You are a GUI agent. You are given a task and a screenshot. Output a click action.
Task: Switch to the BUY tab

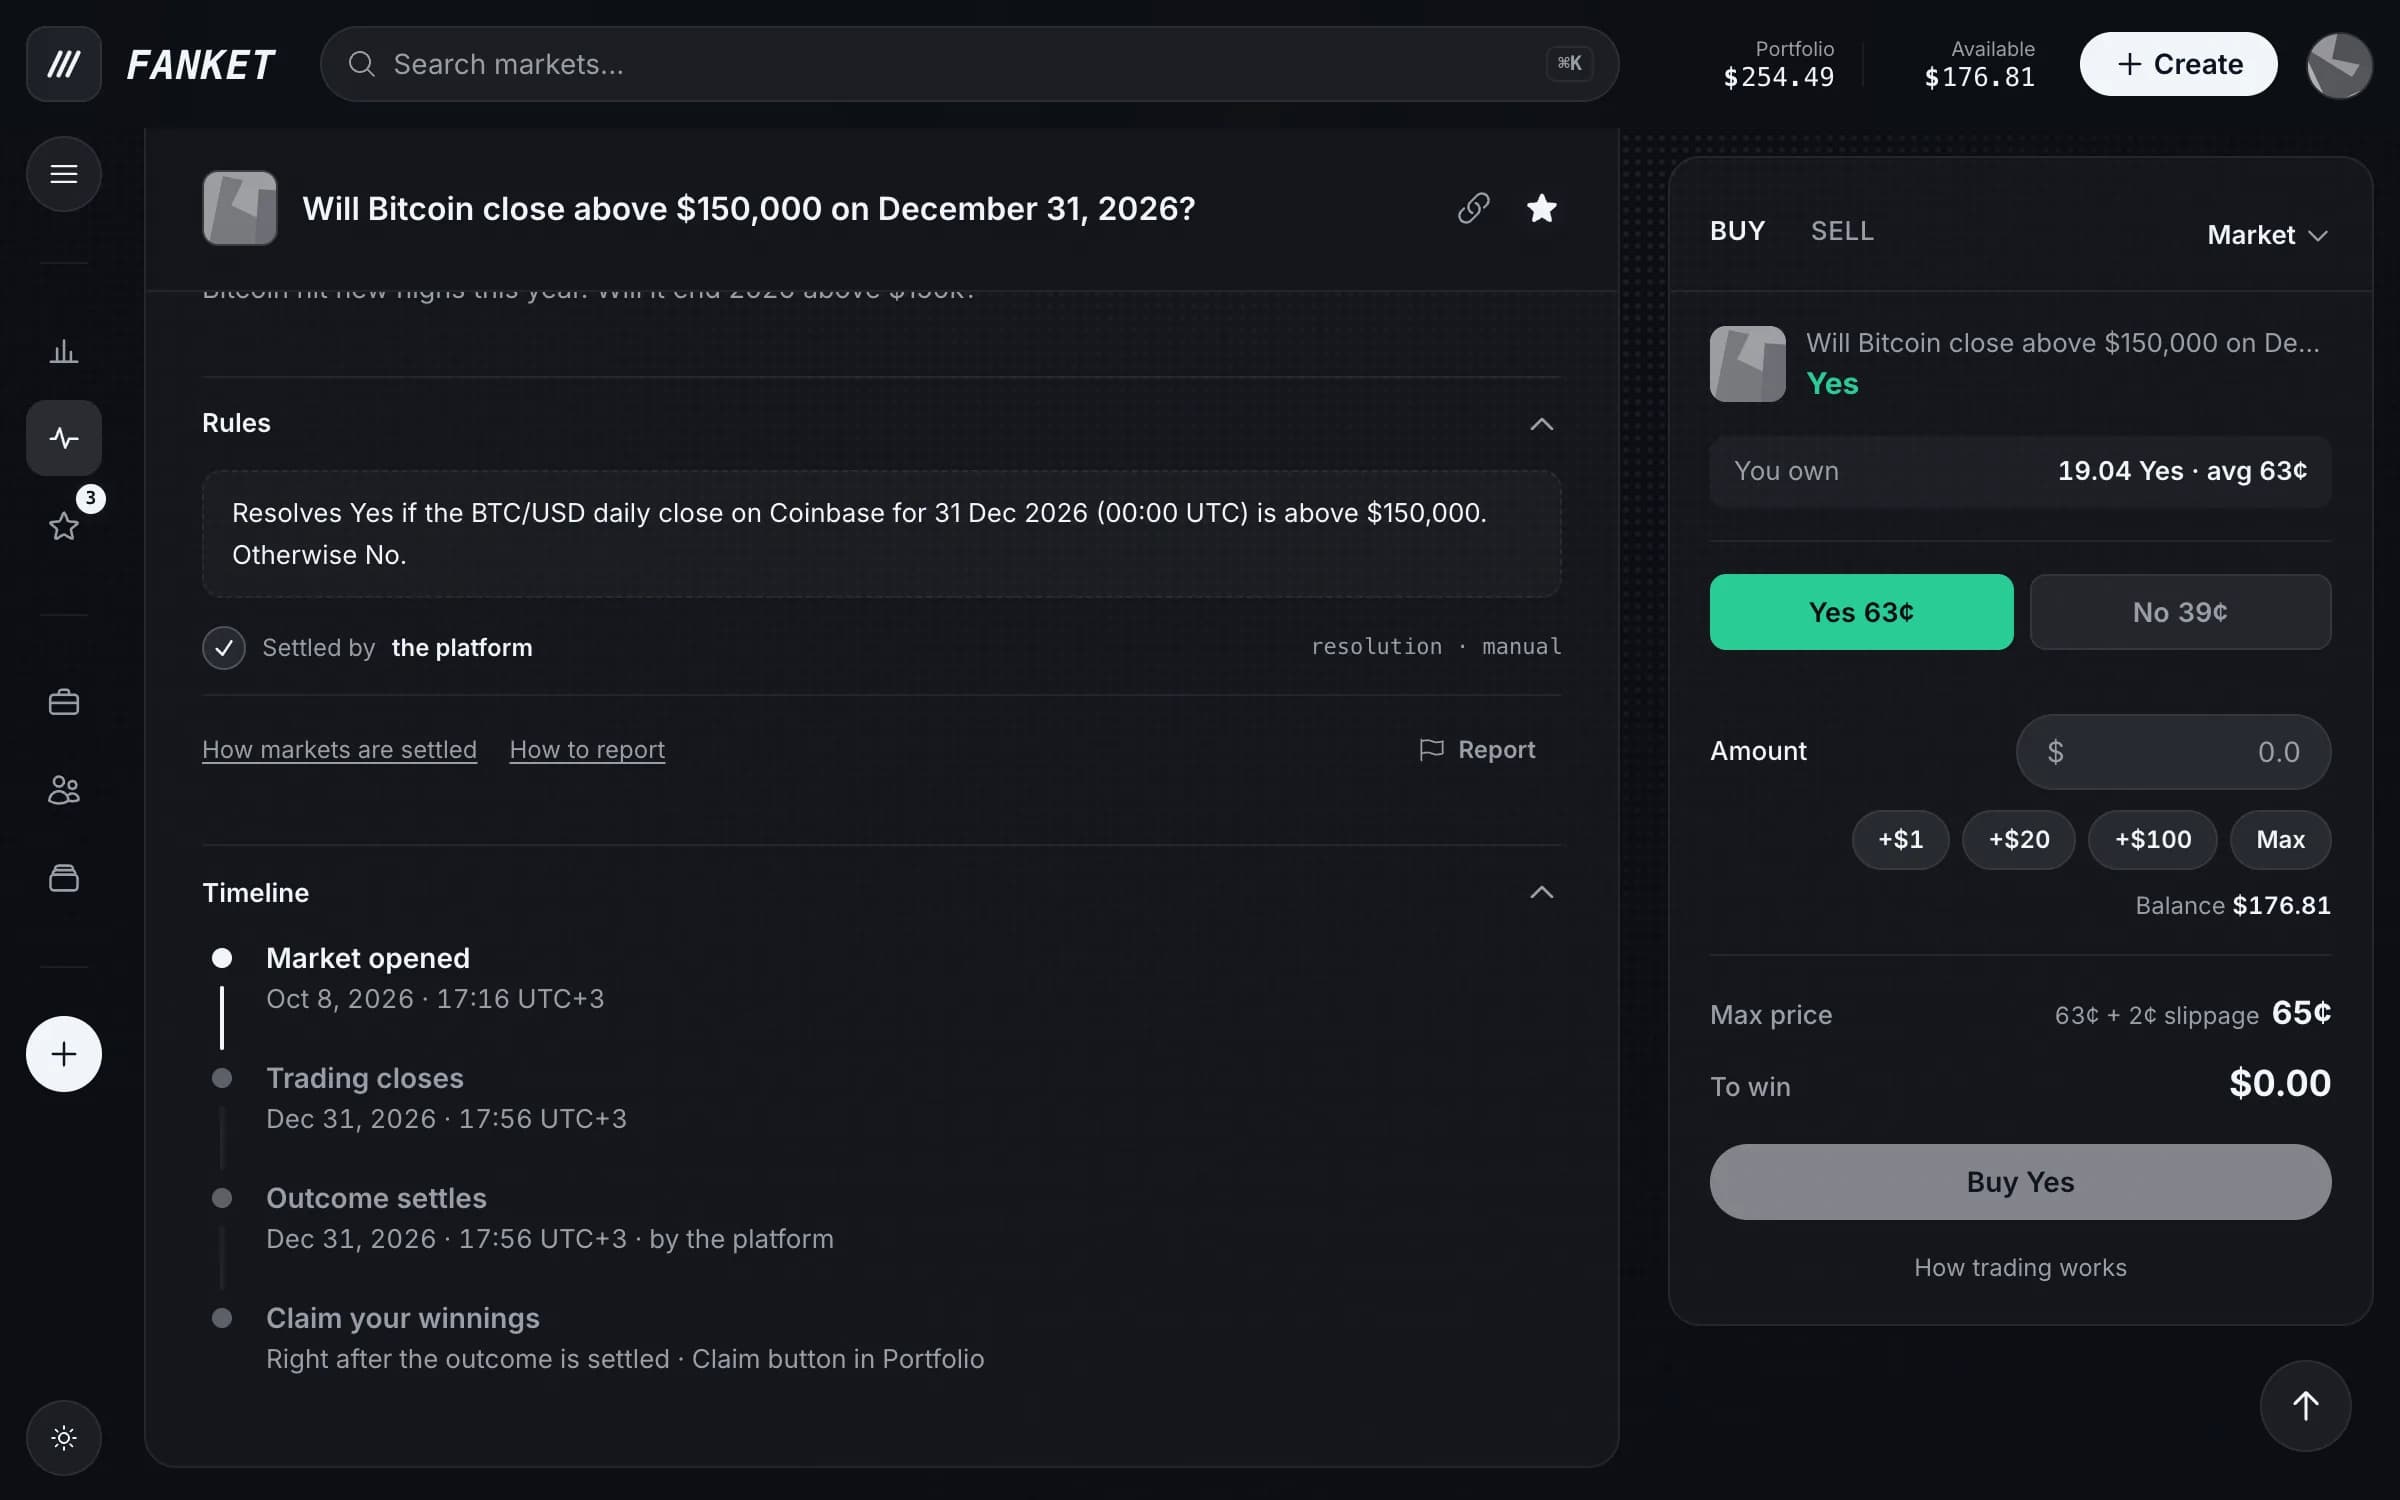tap(1737, 231)
